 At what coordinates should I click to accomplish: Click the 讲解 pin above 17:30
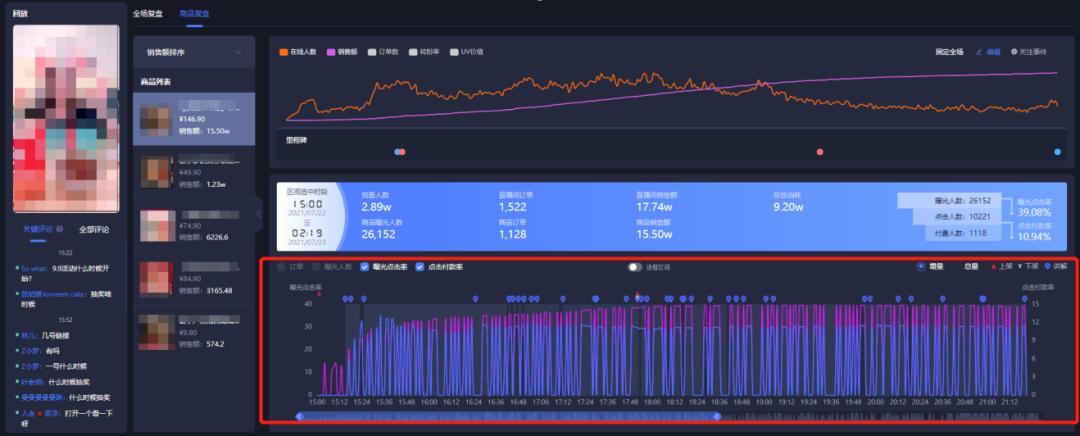(596, 298)
